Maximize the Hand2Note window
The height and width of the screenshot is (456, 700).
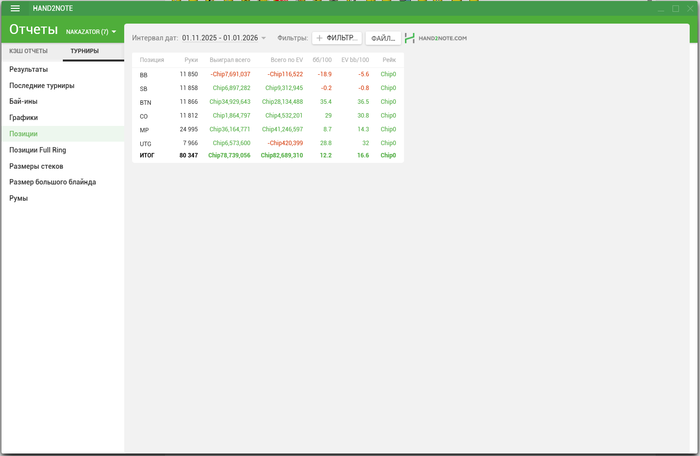pyautogui.click(x=675, y=8)
